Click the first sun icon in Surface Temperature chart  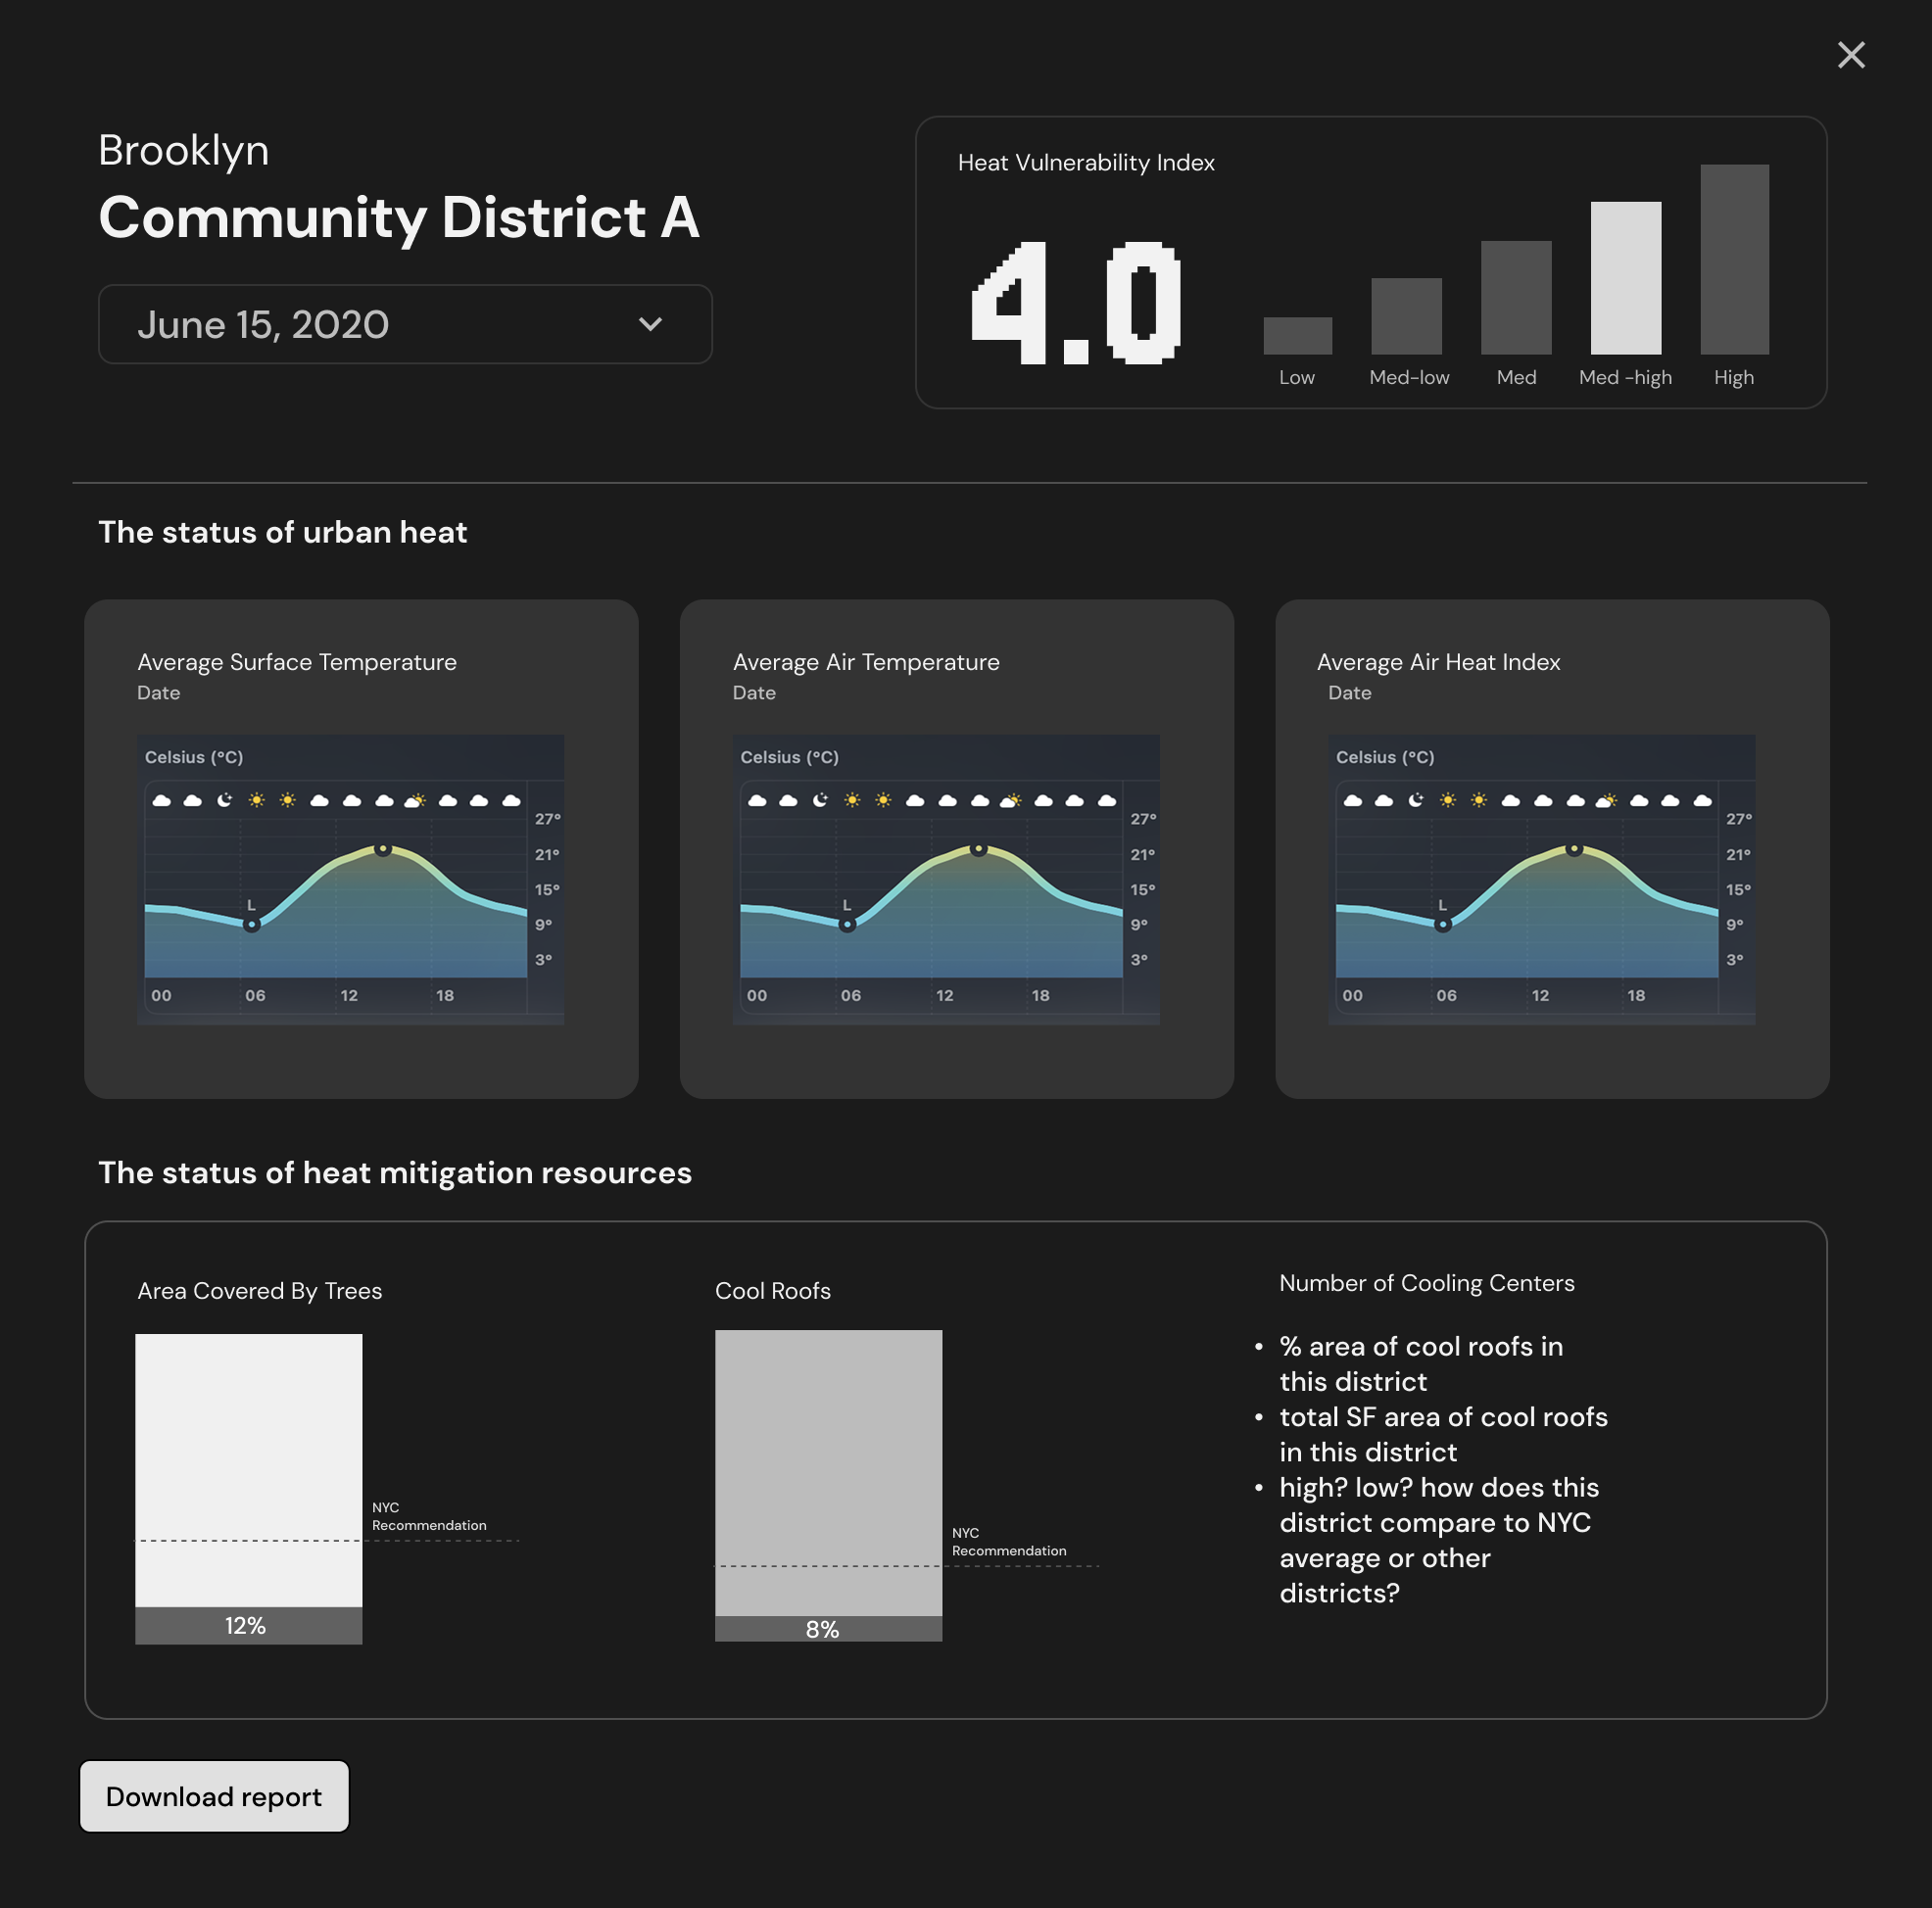(x=257, y=800)
